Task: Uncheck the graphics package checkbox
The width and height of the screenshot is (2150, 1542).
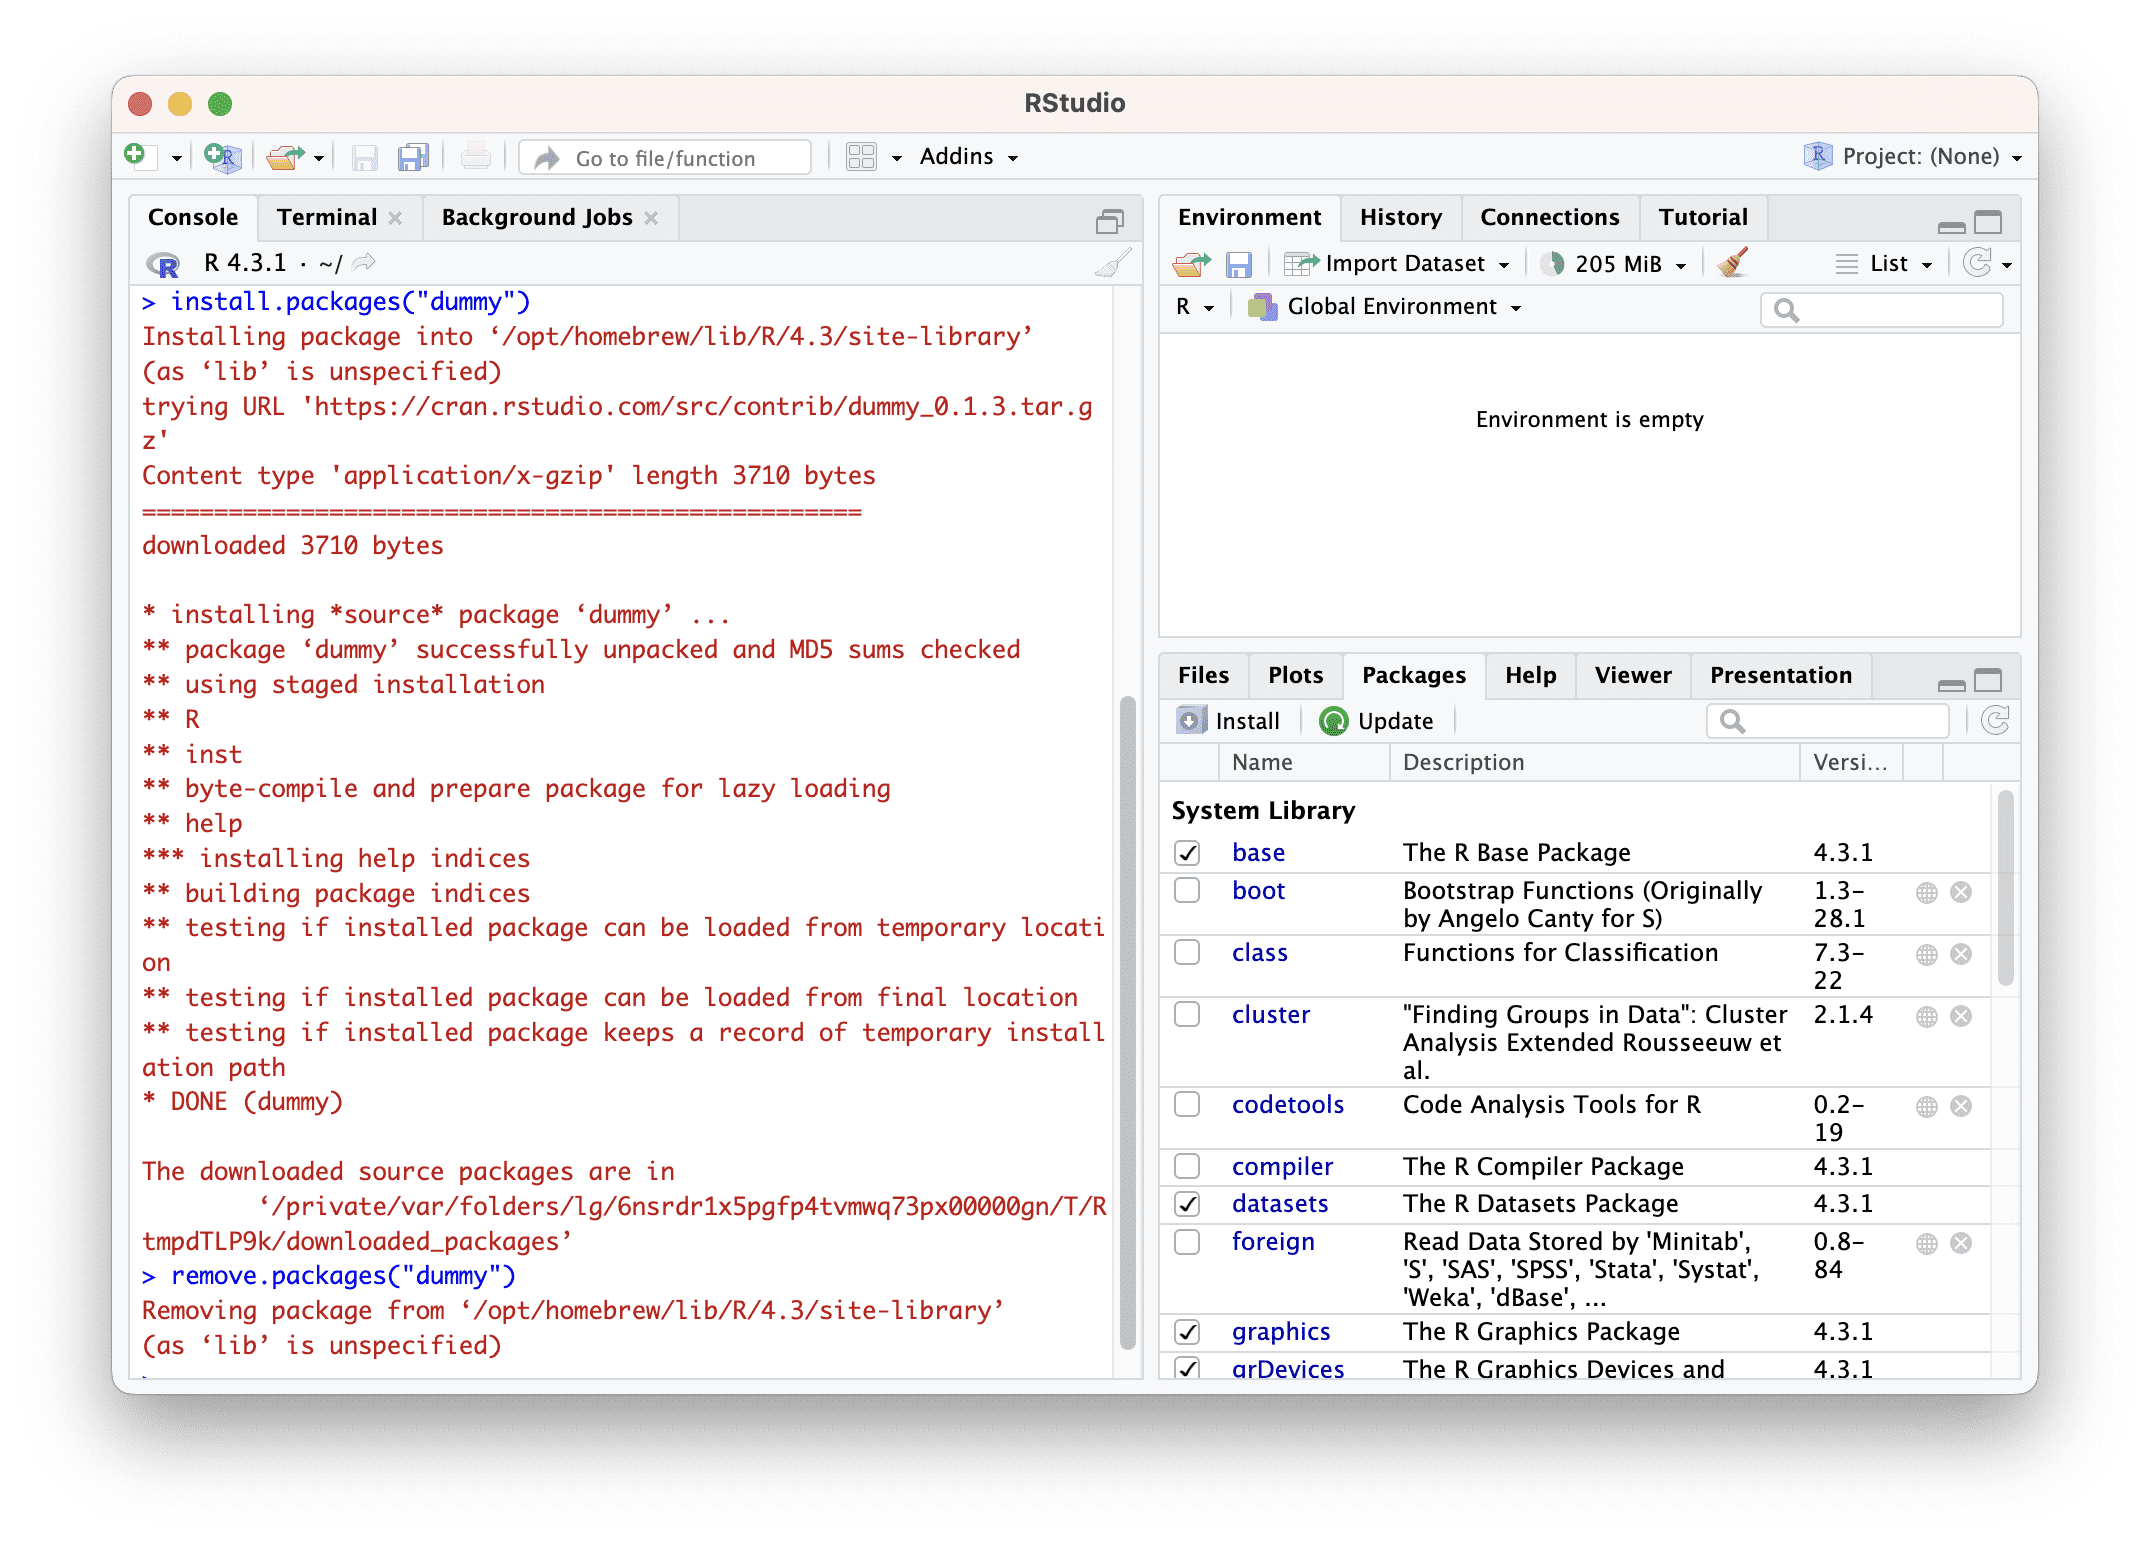Action: click(x=1187, y=1332)
